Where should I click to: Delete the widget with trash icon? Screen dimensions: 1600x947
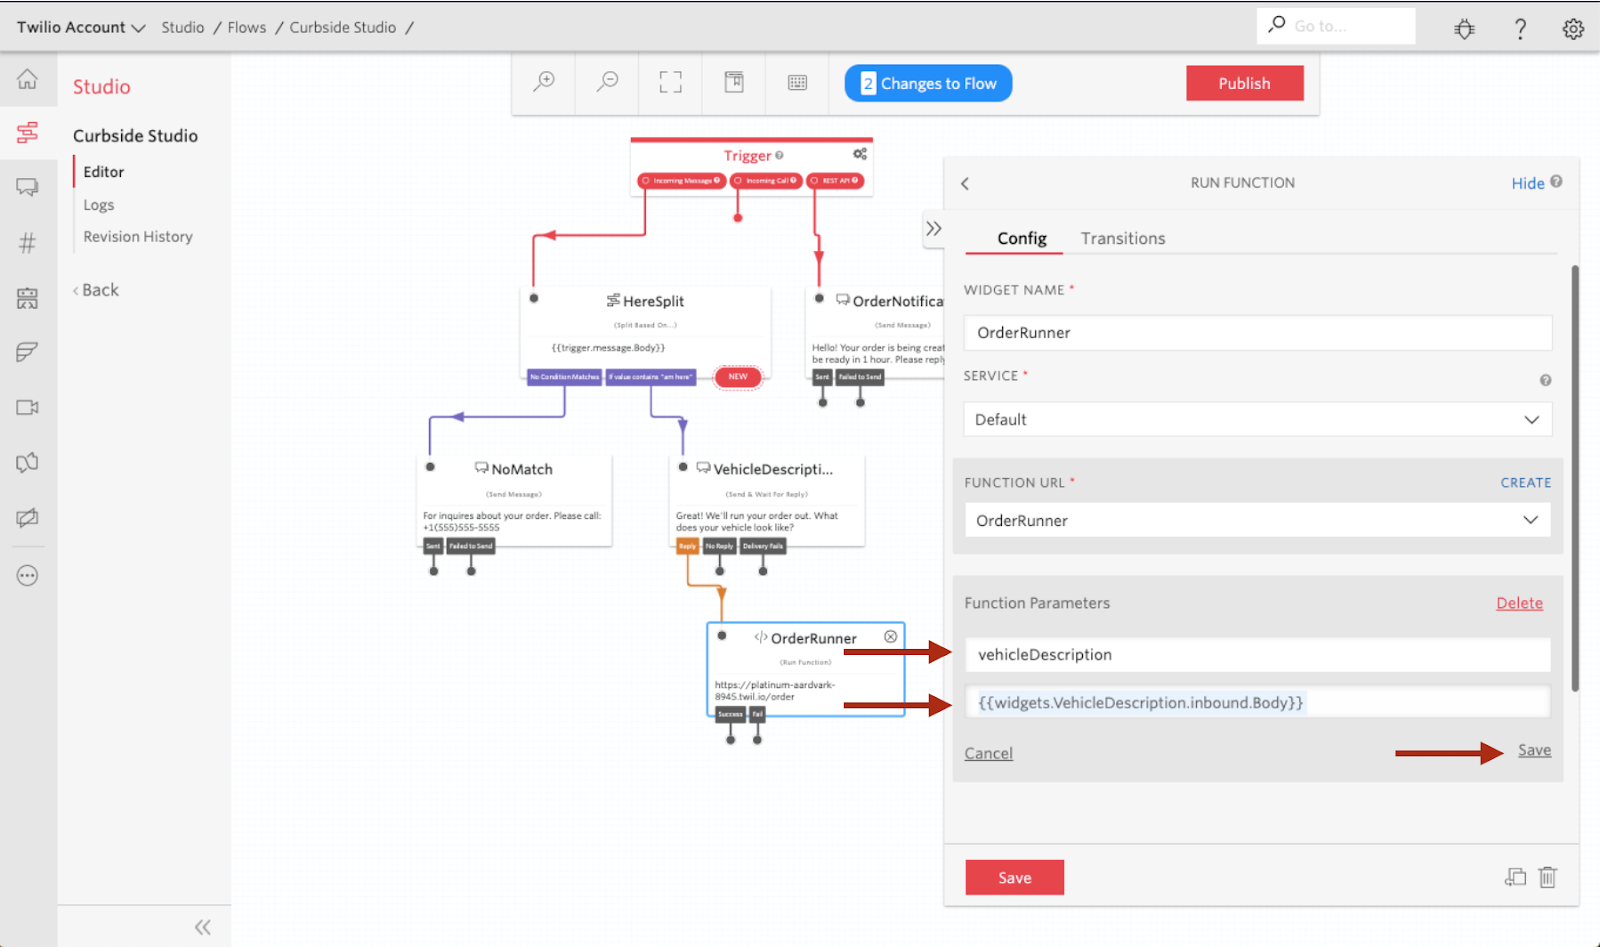click(1548, 877)
